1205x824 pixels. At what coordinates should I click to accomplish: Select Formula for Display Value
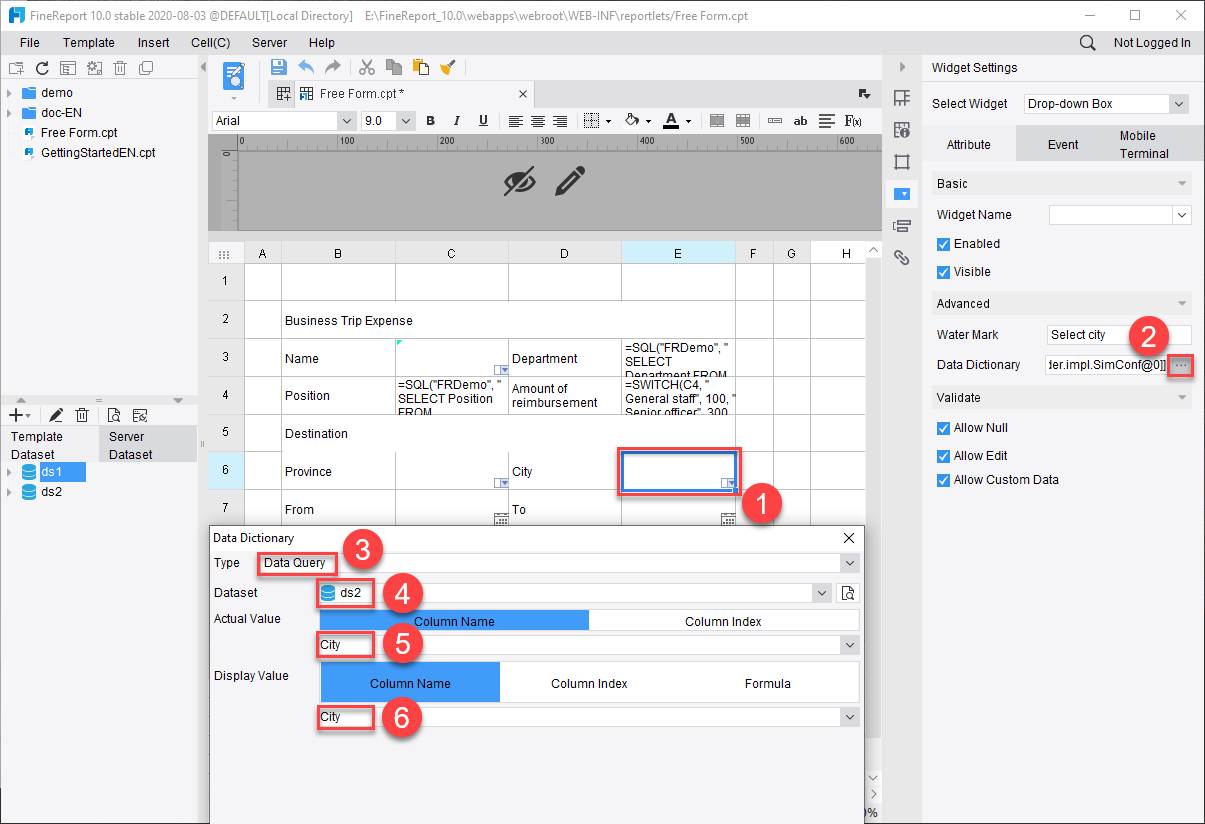point(768,683)
